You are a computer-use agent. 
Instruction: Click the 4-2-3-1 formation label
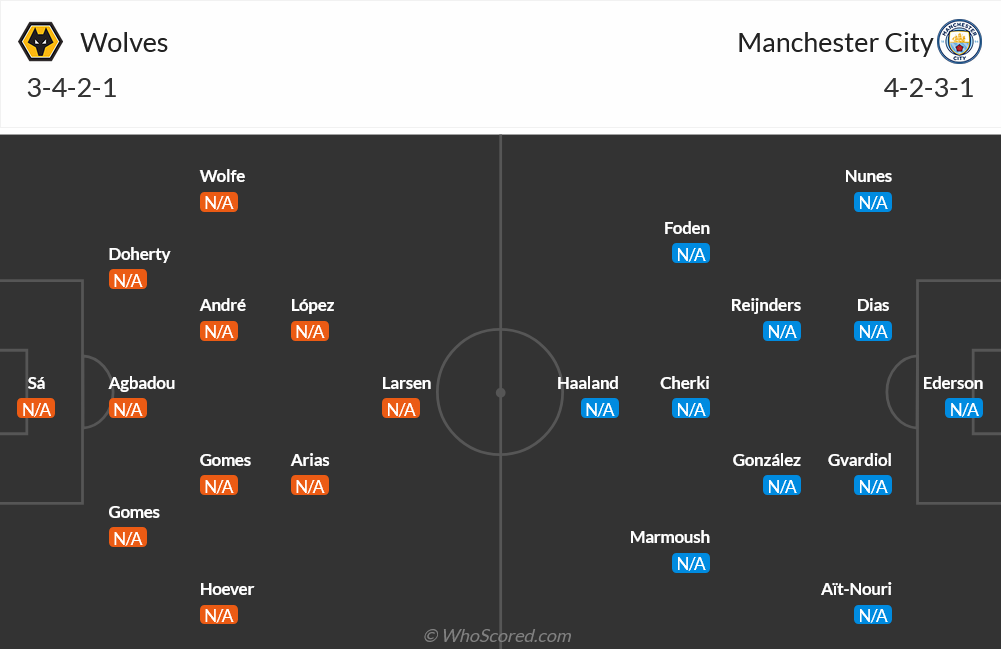click(929, 88)
